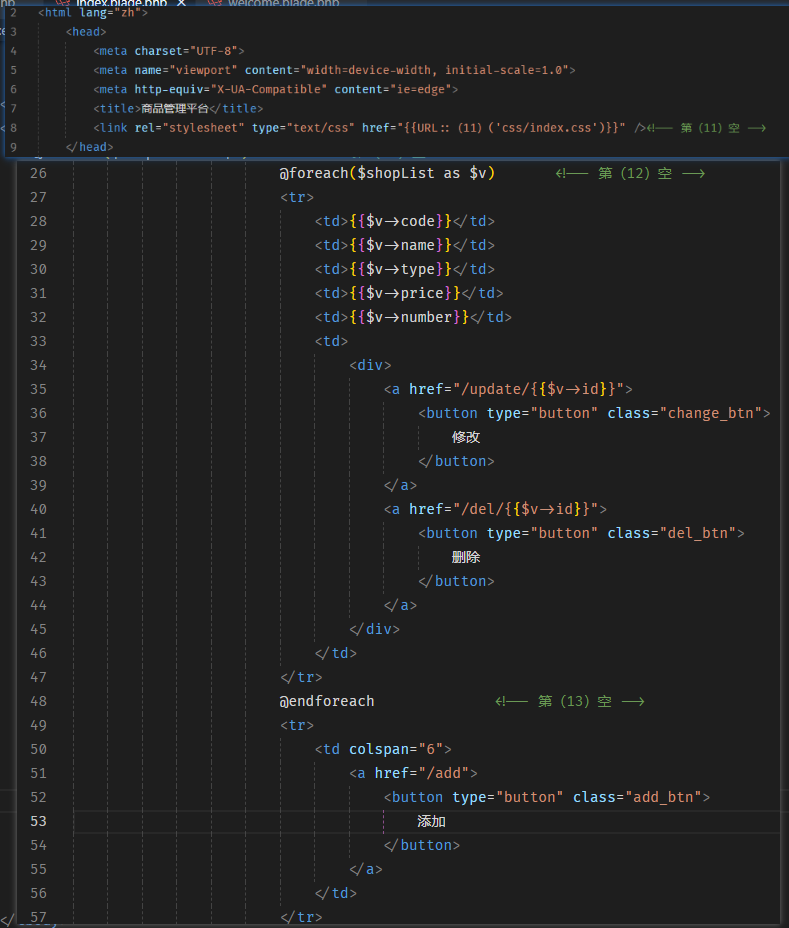Close the index.blade.php tab
789x928 pixels.
[182, 3]
